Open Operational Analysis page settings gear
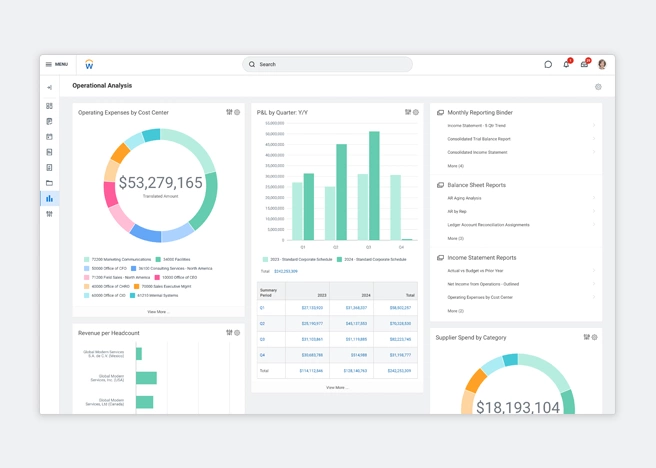The width and height of the screenshot is (656, 468). 598,87
